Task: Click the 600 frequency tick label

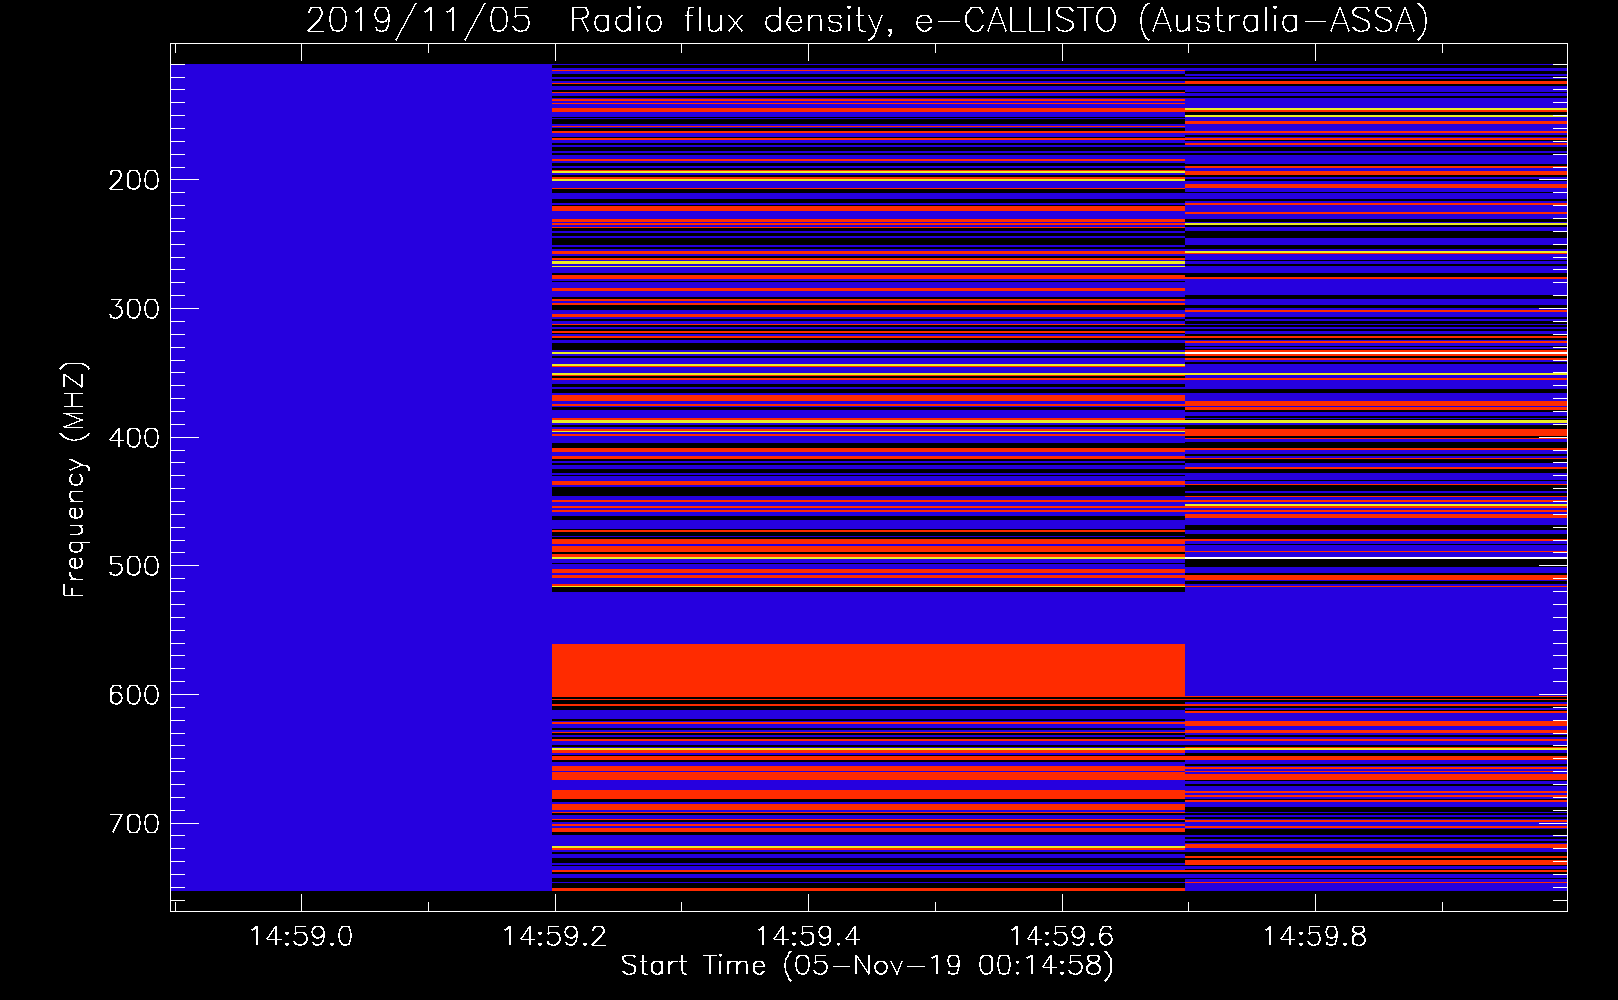Action: (x=134, y=695)
